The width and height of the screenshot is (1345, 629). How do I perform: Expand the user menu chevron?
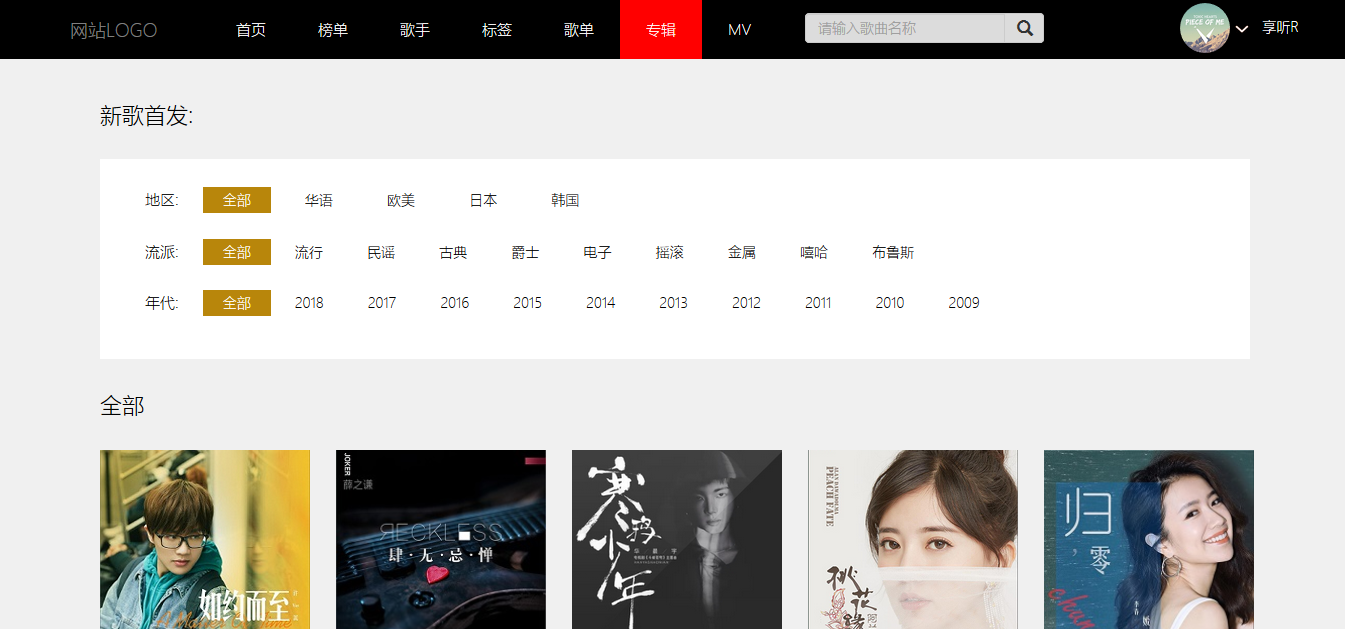pos(1242,29)
